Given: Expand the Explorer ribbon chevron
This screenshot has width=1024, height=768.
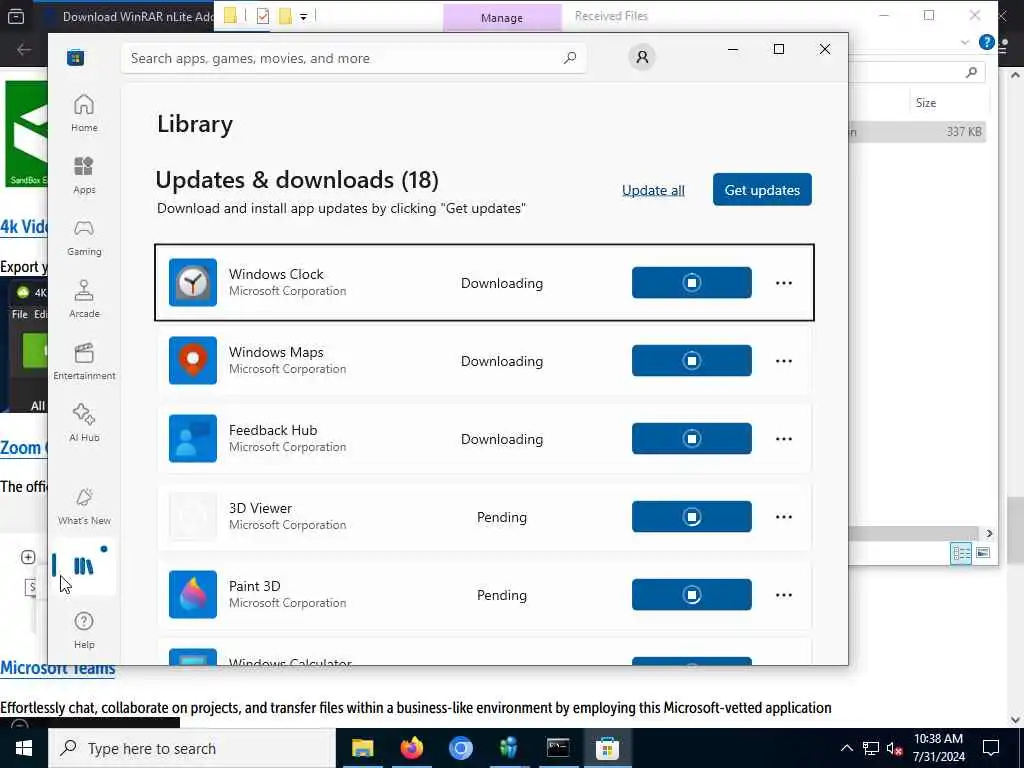Looking at the screenshot, I should [x=965, y=42].
